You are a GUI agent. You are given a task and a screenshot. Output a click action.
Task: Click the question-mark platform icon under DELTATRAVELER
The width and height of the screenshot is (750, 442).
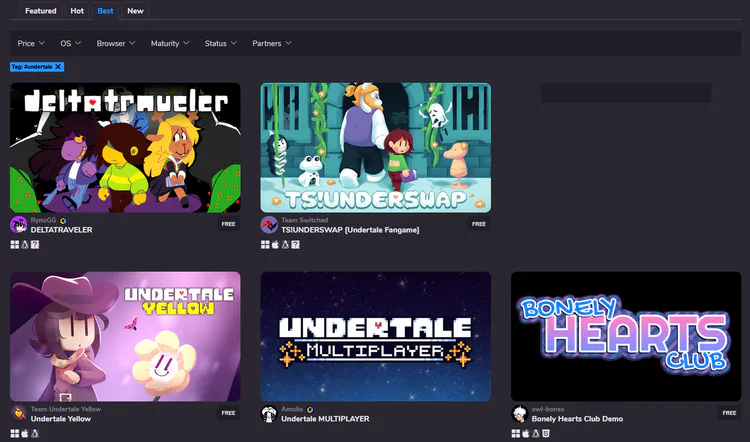tap(35, 245)
